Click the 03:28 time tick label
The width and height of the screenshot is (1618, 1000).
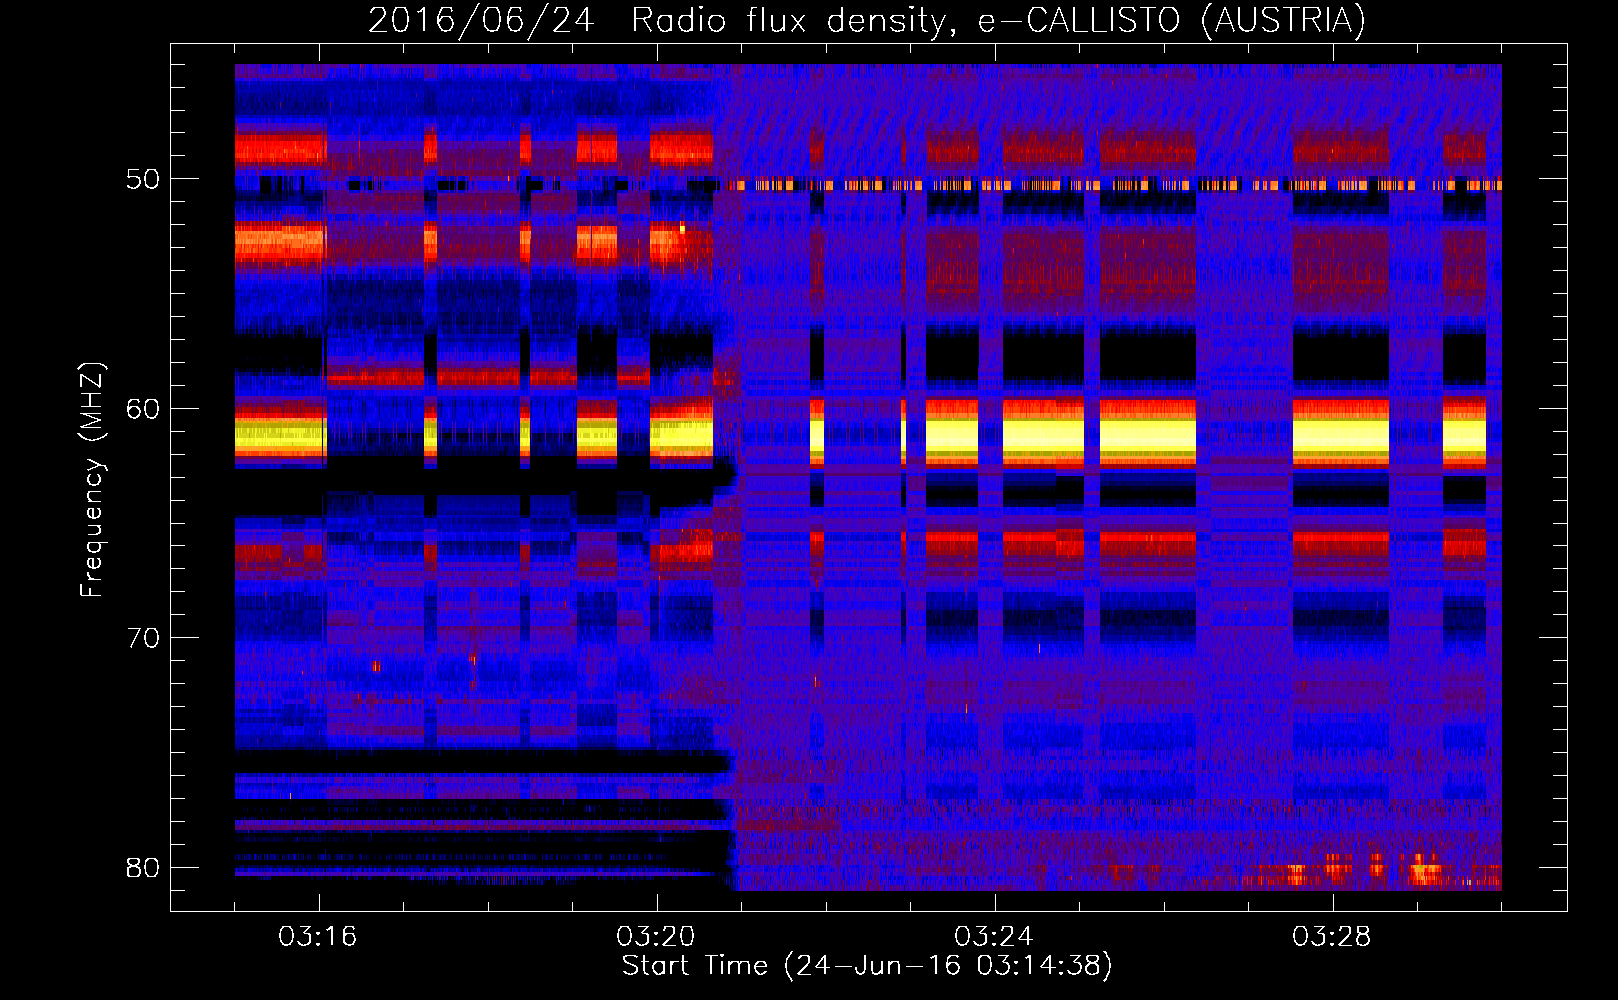(1332, 937)
